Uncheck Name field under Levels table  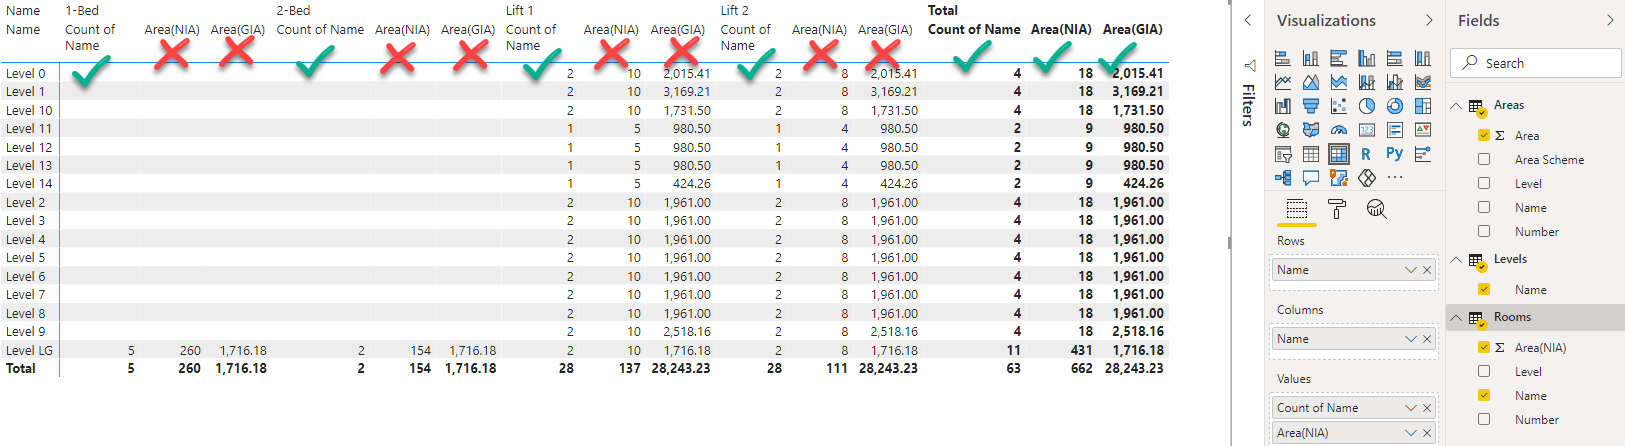tap(1484, 289)
